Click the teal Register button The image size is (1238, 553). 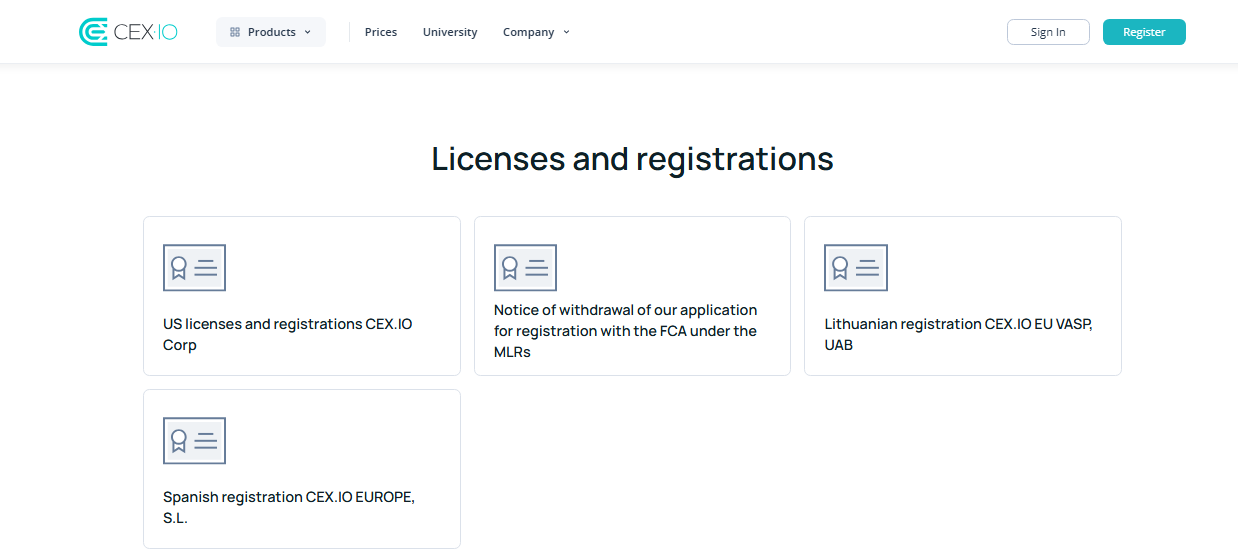[x=1144, y=32]
